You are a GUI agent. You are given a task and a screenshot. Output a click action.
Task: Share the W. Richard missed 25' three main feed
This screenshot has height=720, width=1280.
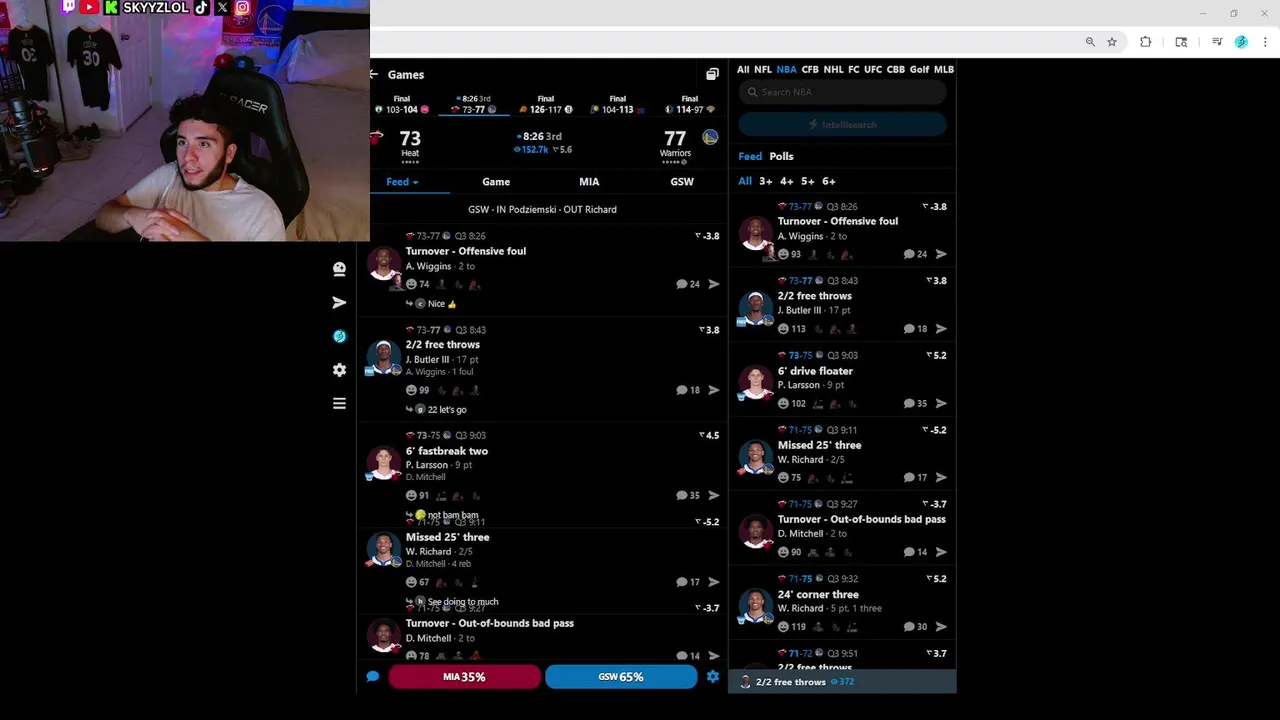pyautogui.click(x=714, y=582)
